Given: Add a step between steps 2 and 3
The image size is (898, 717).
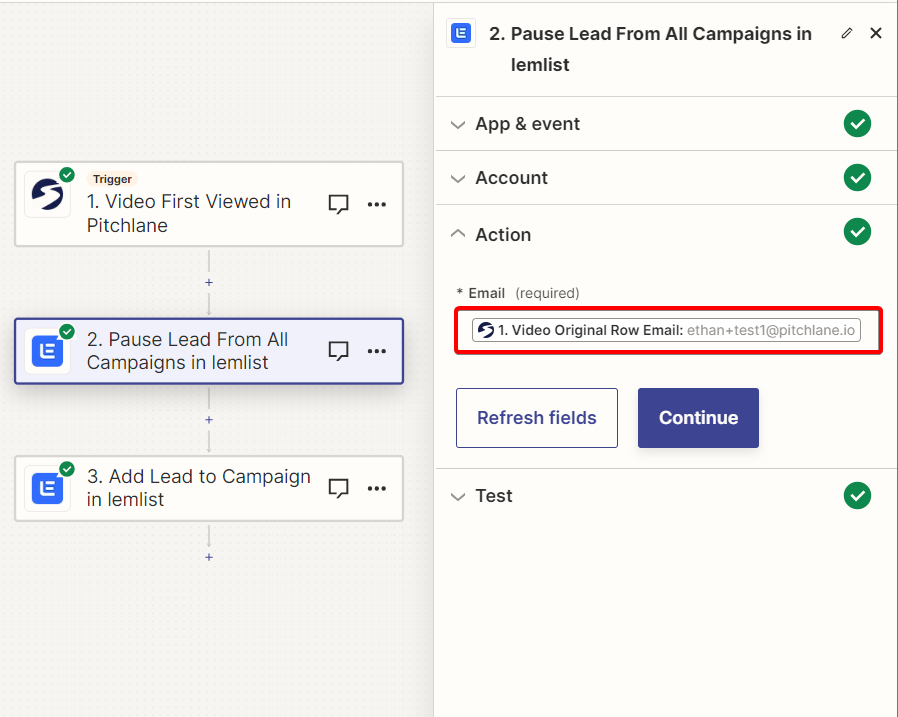Looking at the screenshot, I should click(209, 420).
